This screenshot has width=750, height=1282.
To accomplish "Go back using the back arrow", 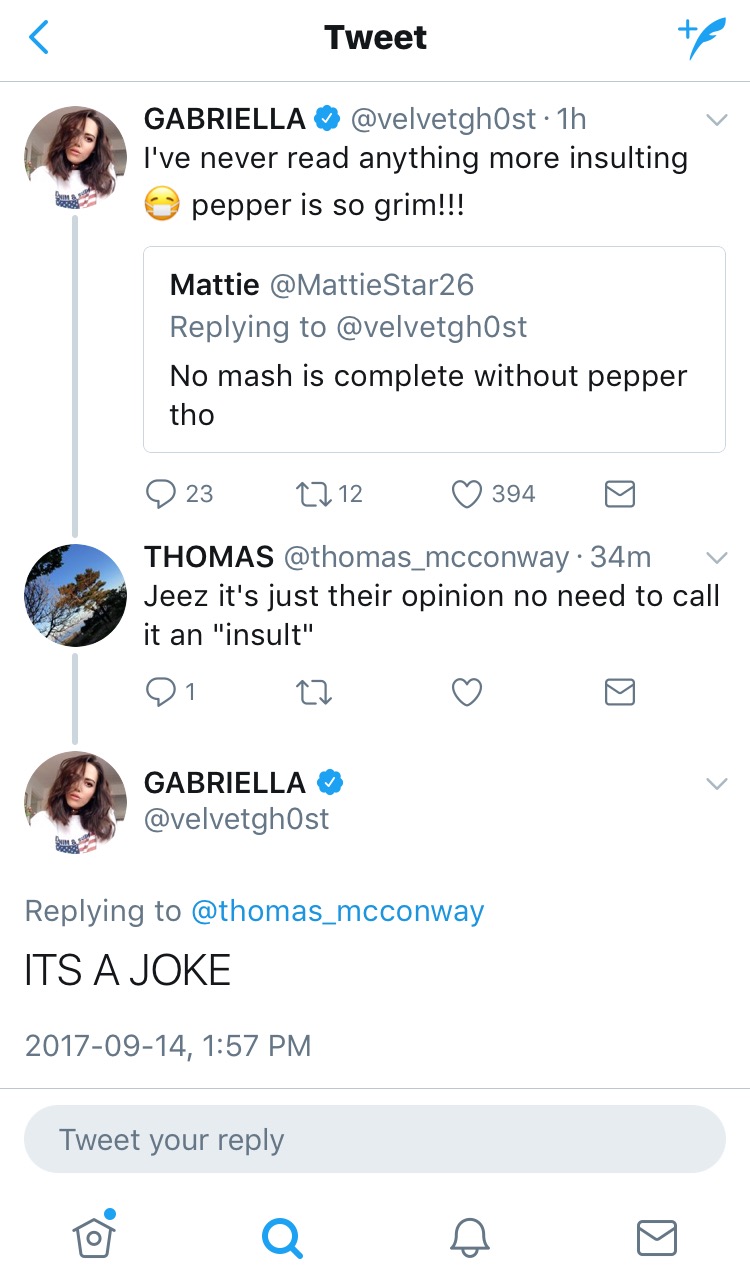I will coord(39,38).
